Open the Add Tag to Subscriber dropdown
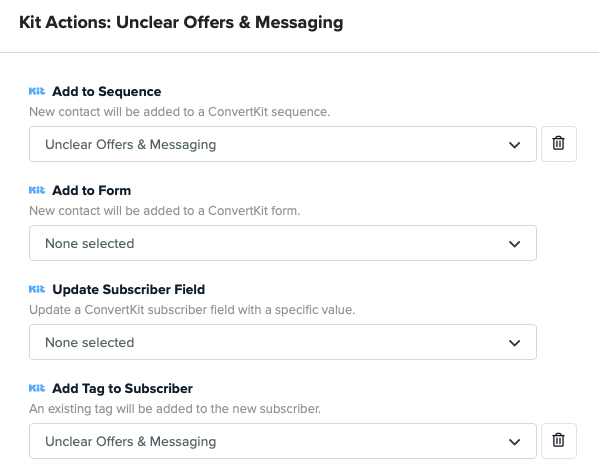 coord(283,441)
